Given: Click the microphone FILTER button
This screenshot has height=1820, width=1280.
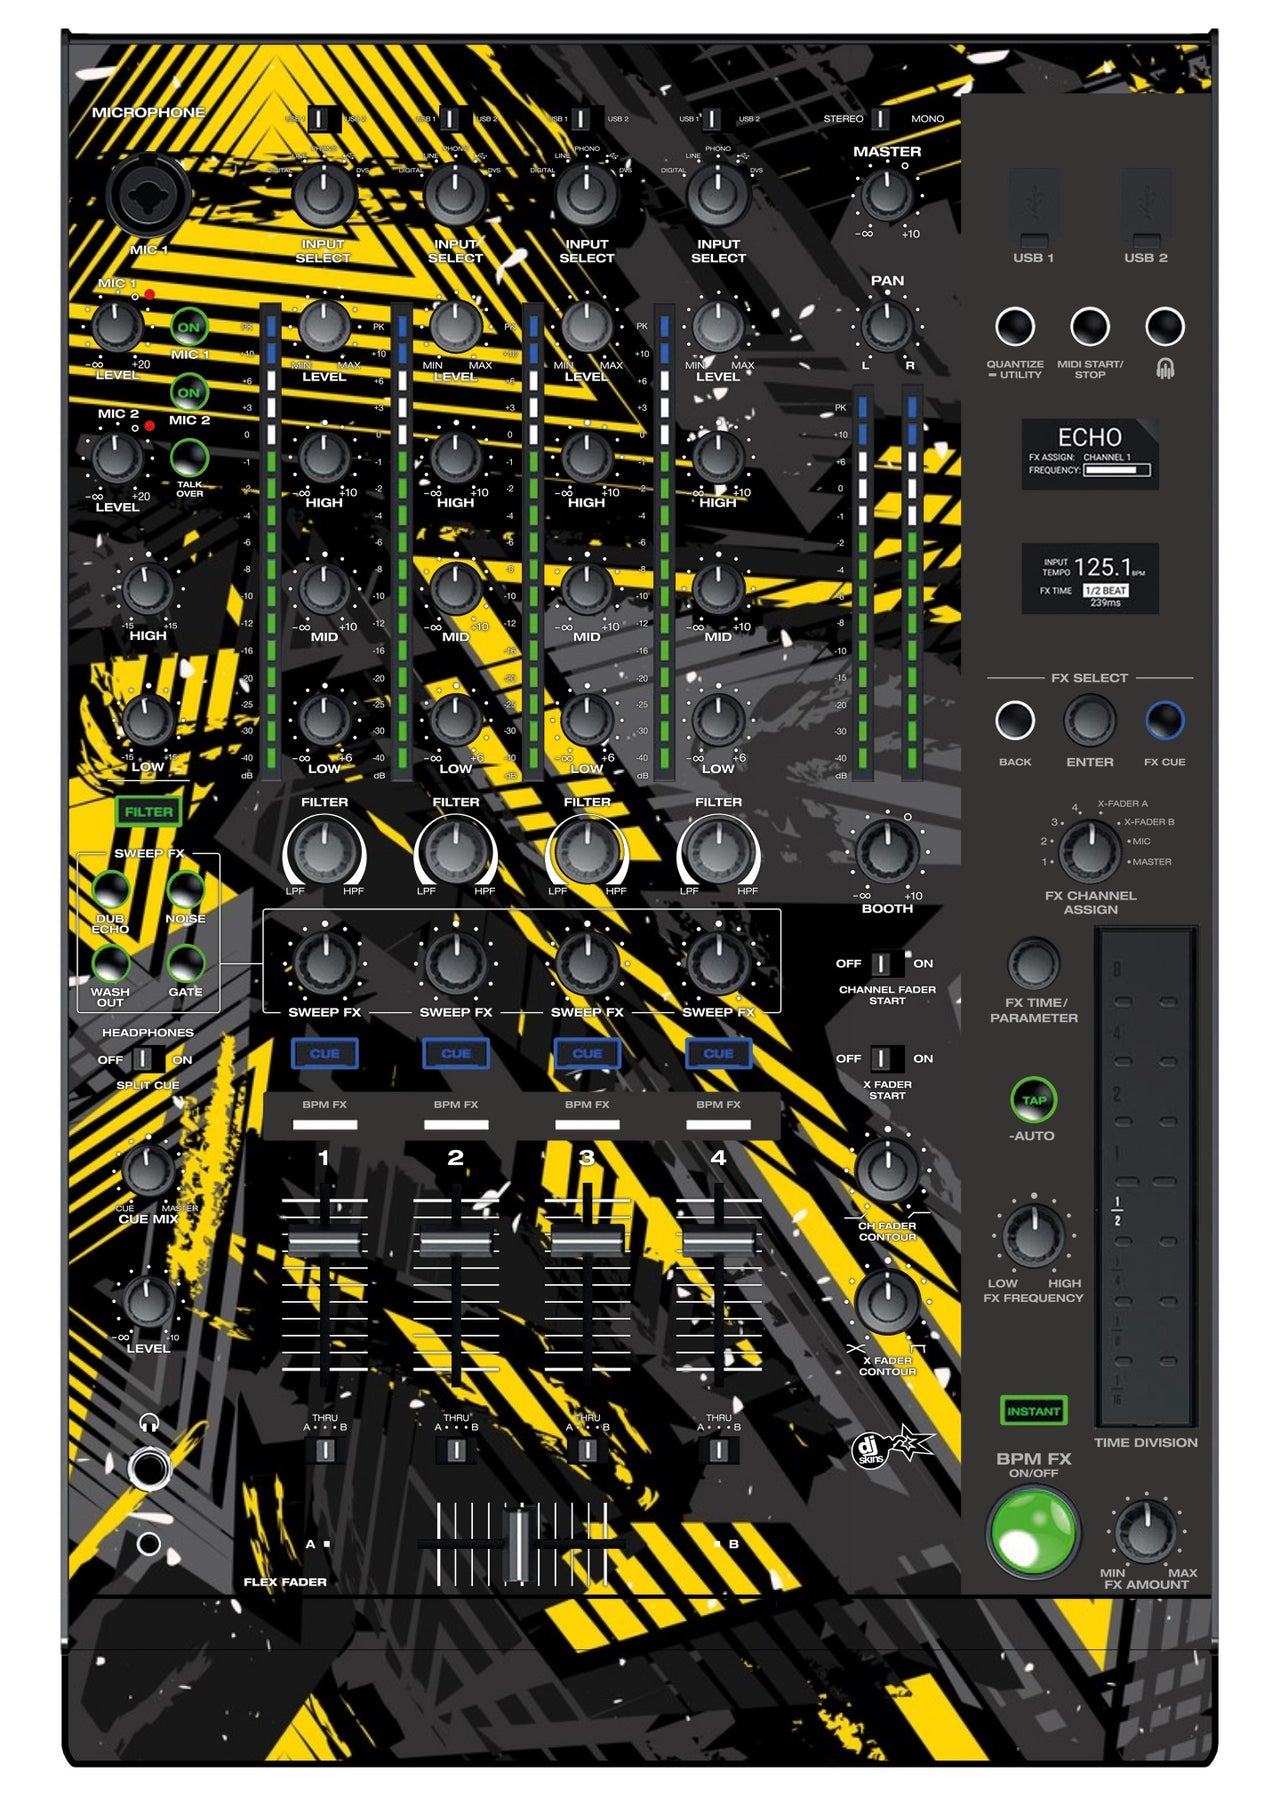Looking at the screenshot, I should pos(148,812).
